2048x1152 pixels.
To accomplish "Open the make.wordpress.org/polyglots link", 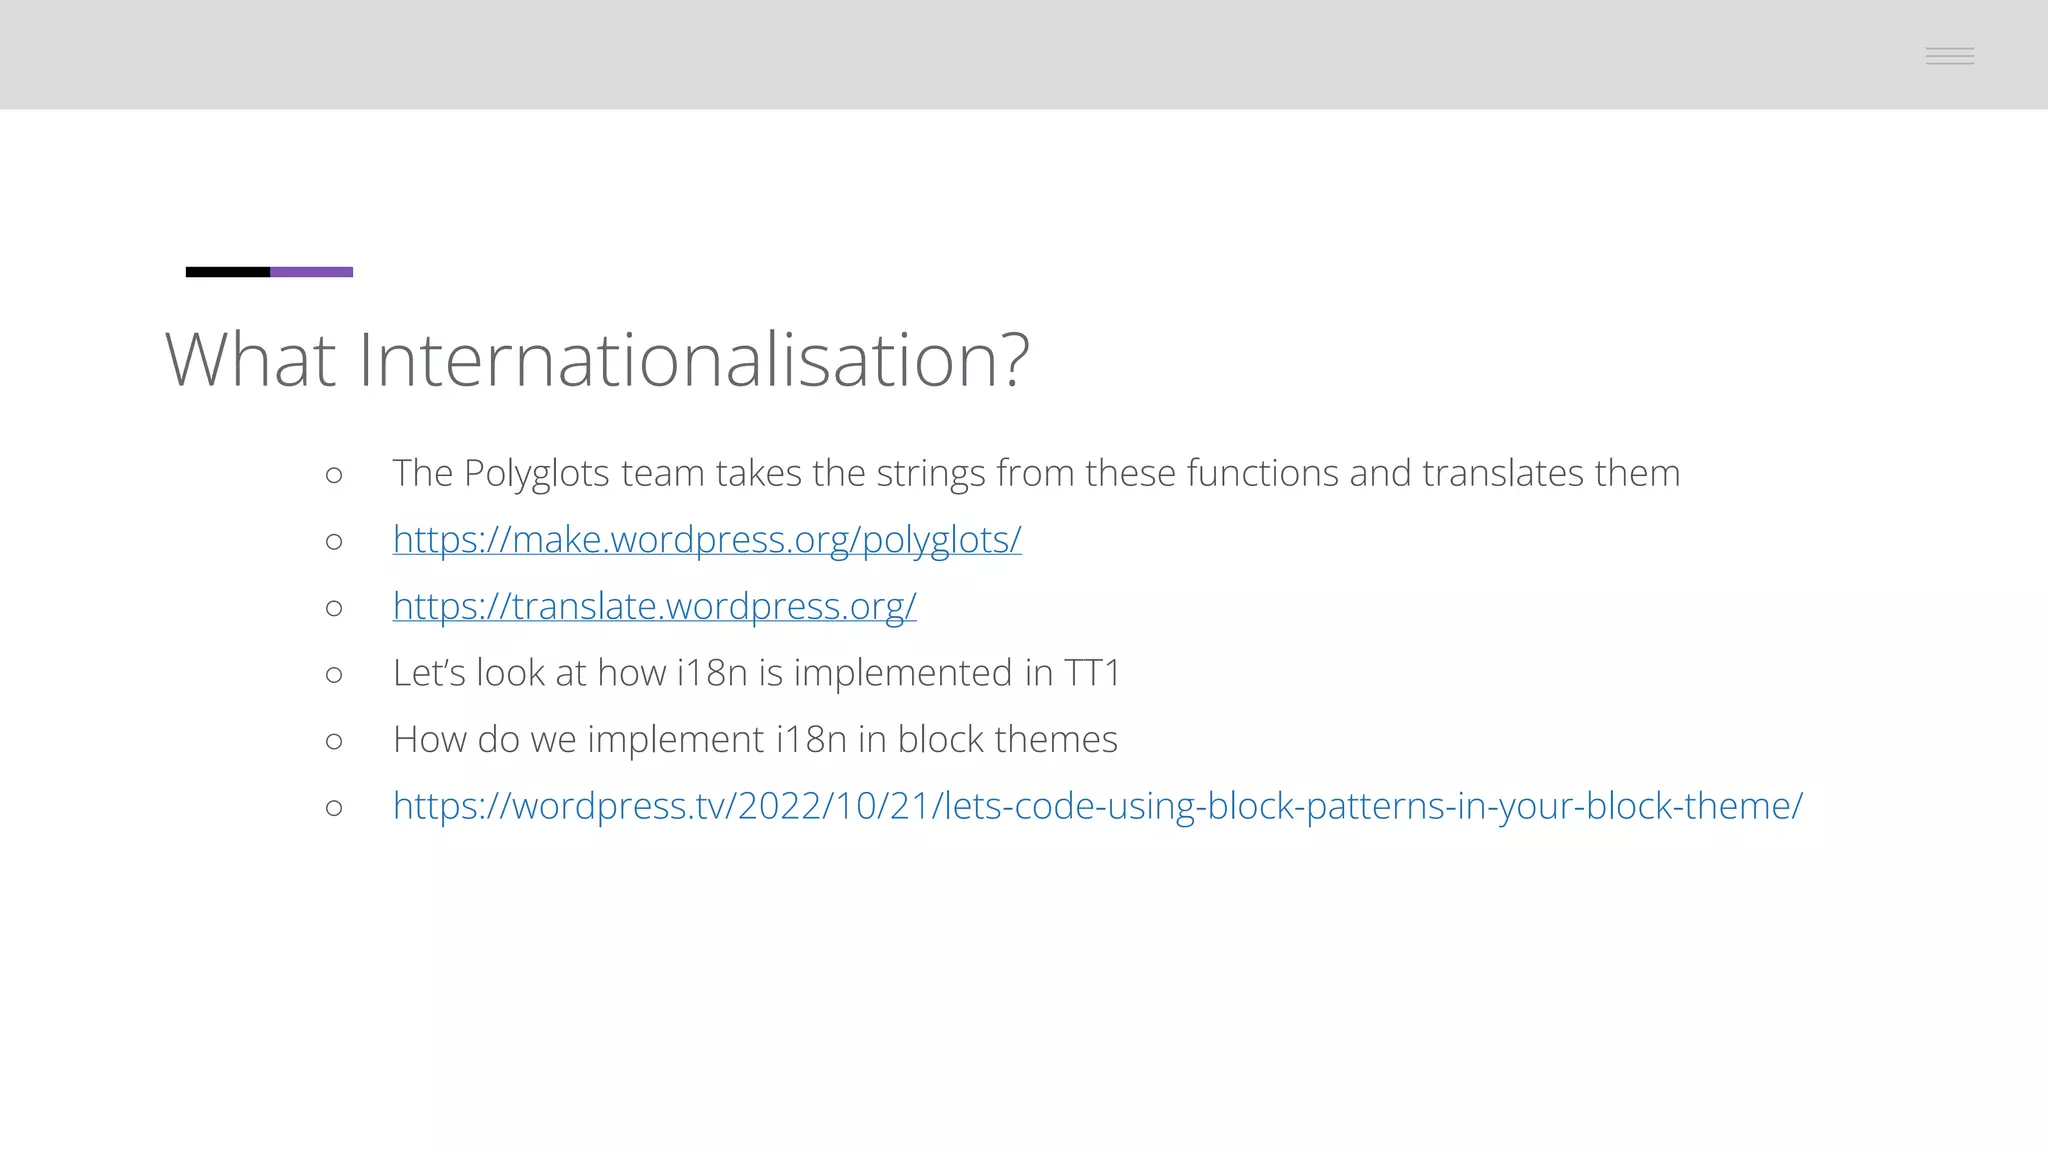I will pyautogui.click(x=706, y=540).
